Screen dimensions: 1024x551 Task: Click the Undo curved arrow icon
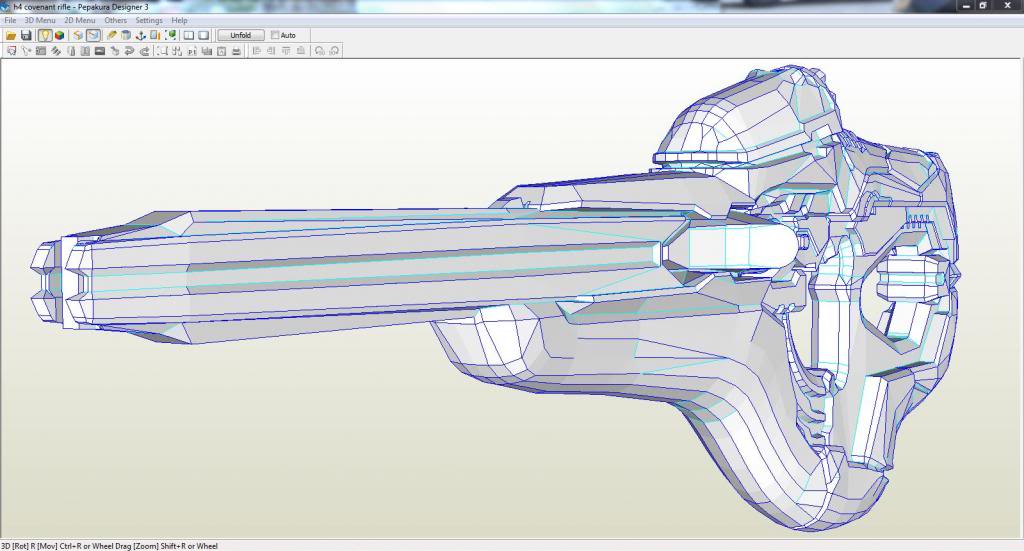pos(129,51)
